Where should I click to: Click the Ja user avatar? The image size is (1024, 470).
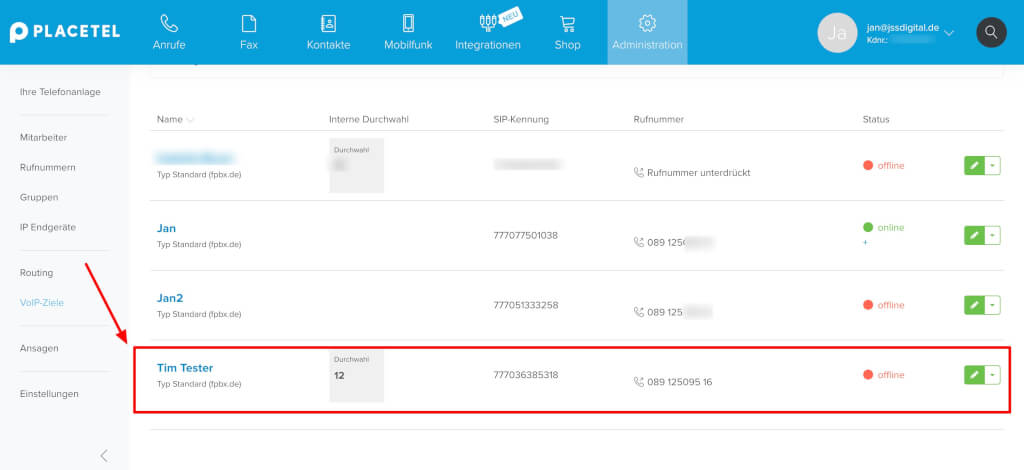click(837, 33)
